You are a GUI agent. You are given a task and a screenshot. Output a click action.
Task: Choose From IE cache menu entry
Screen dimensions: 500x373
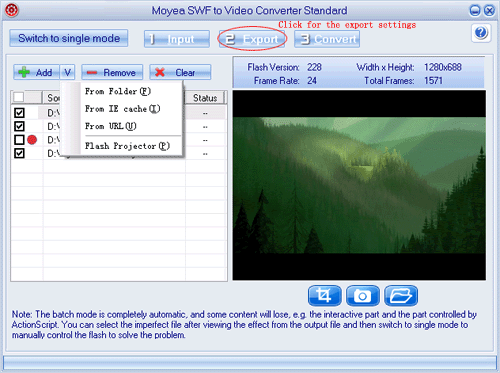click(122, 109)
